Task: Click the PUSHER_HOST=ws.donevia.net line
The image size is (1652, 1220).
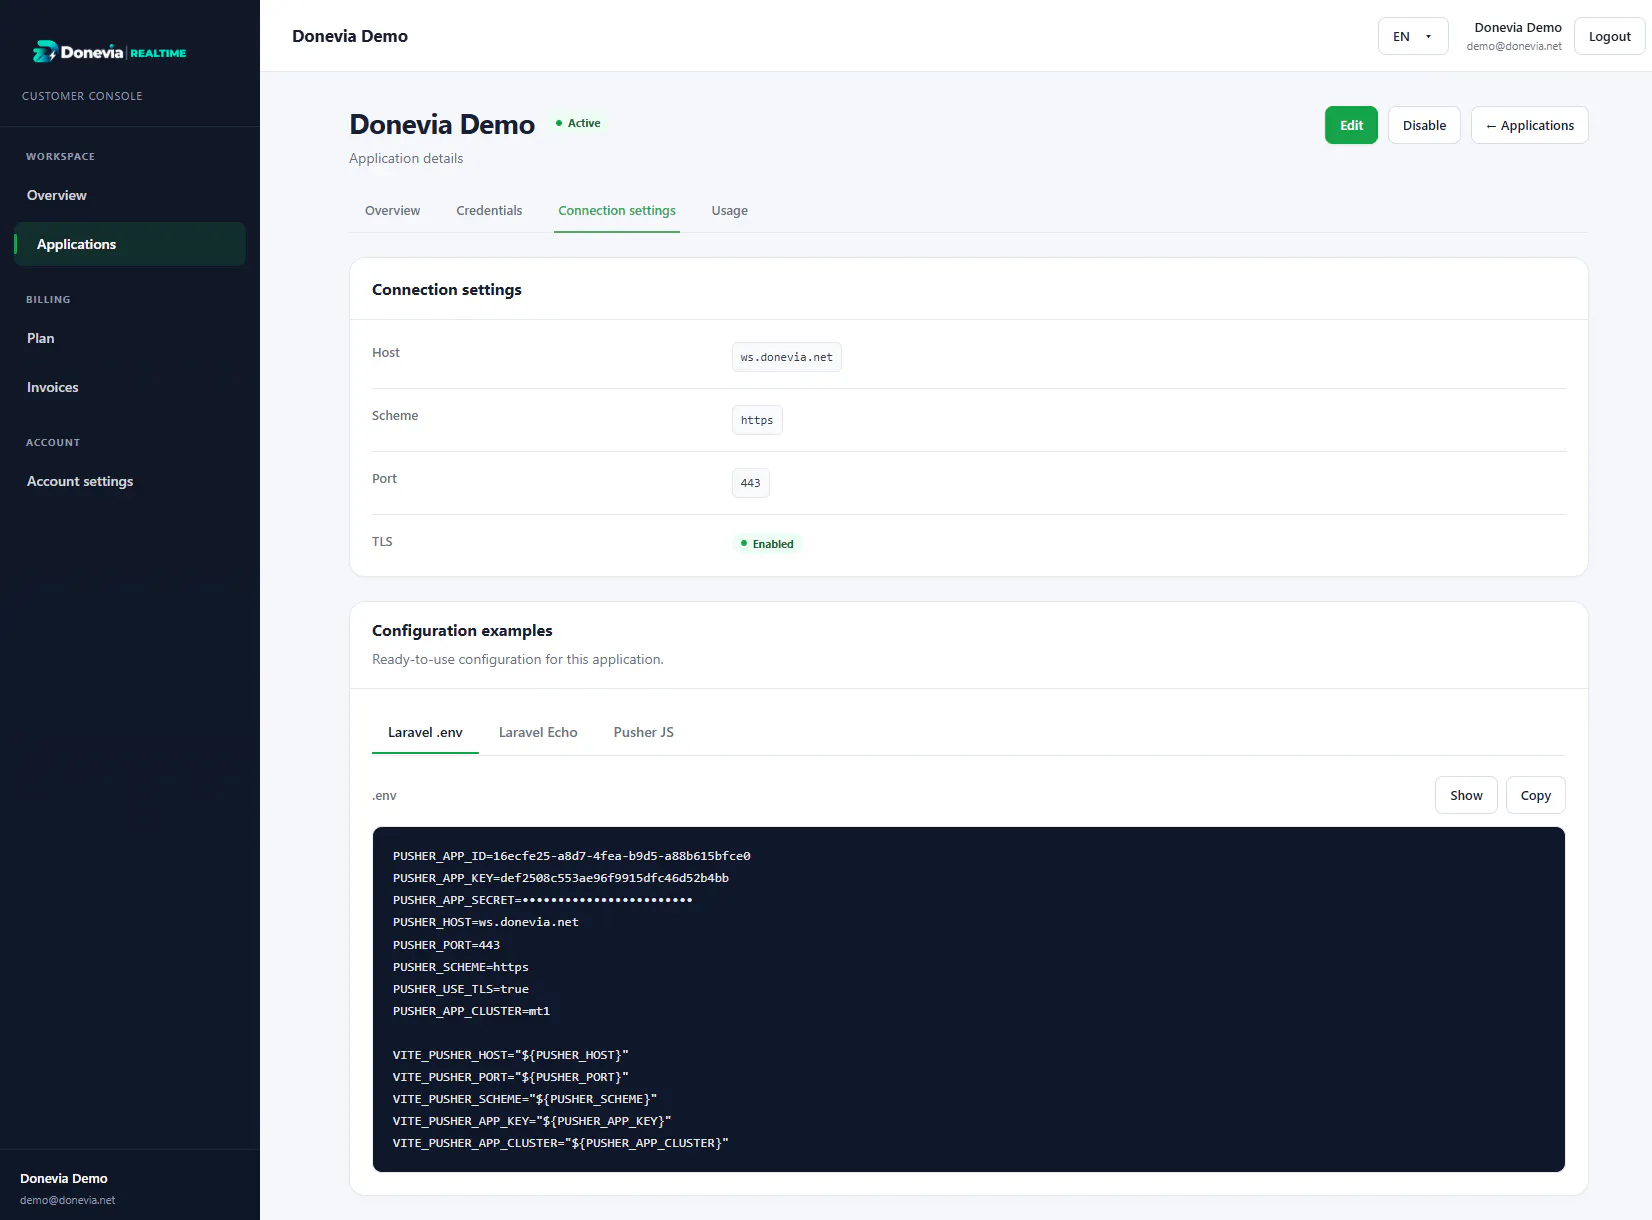Action: tap(486, 922)
